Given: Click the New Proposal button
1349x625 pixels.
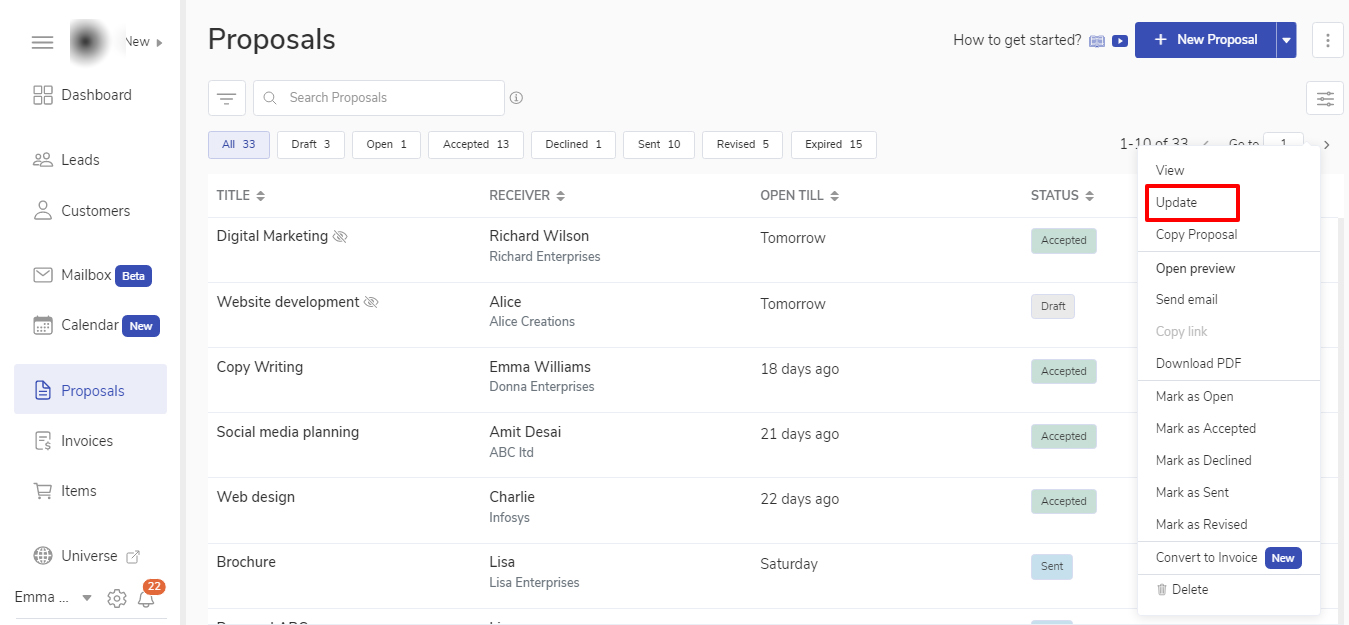Looking at the screenshot, I should coord(1205,40).
